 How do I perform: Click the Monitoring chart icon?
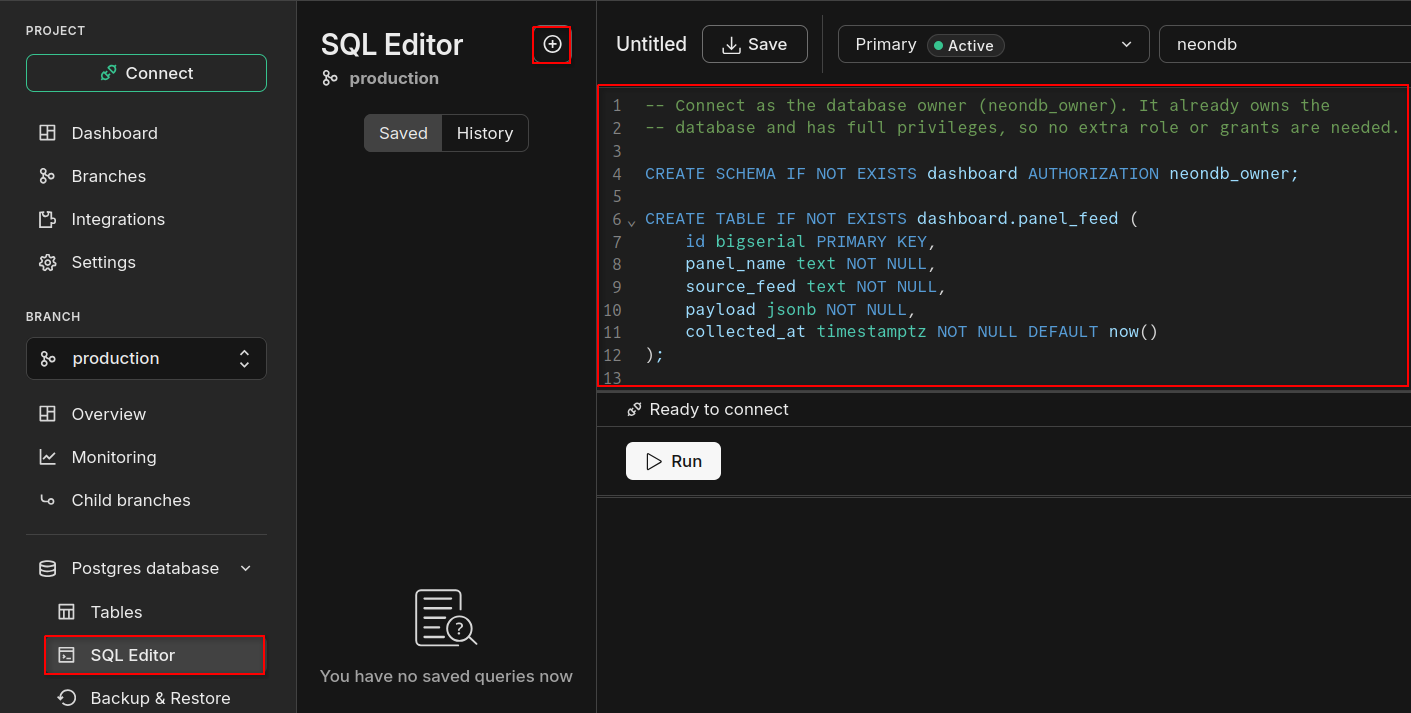click(47, 457)
